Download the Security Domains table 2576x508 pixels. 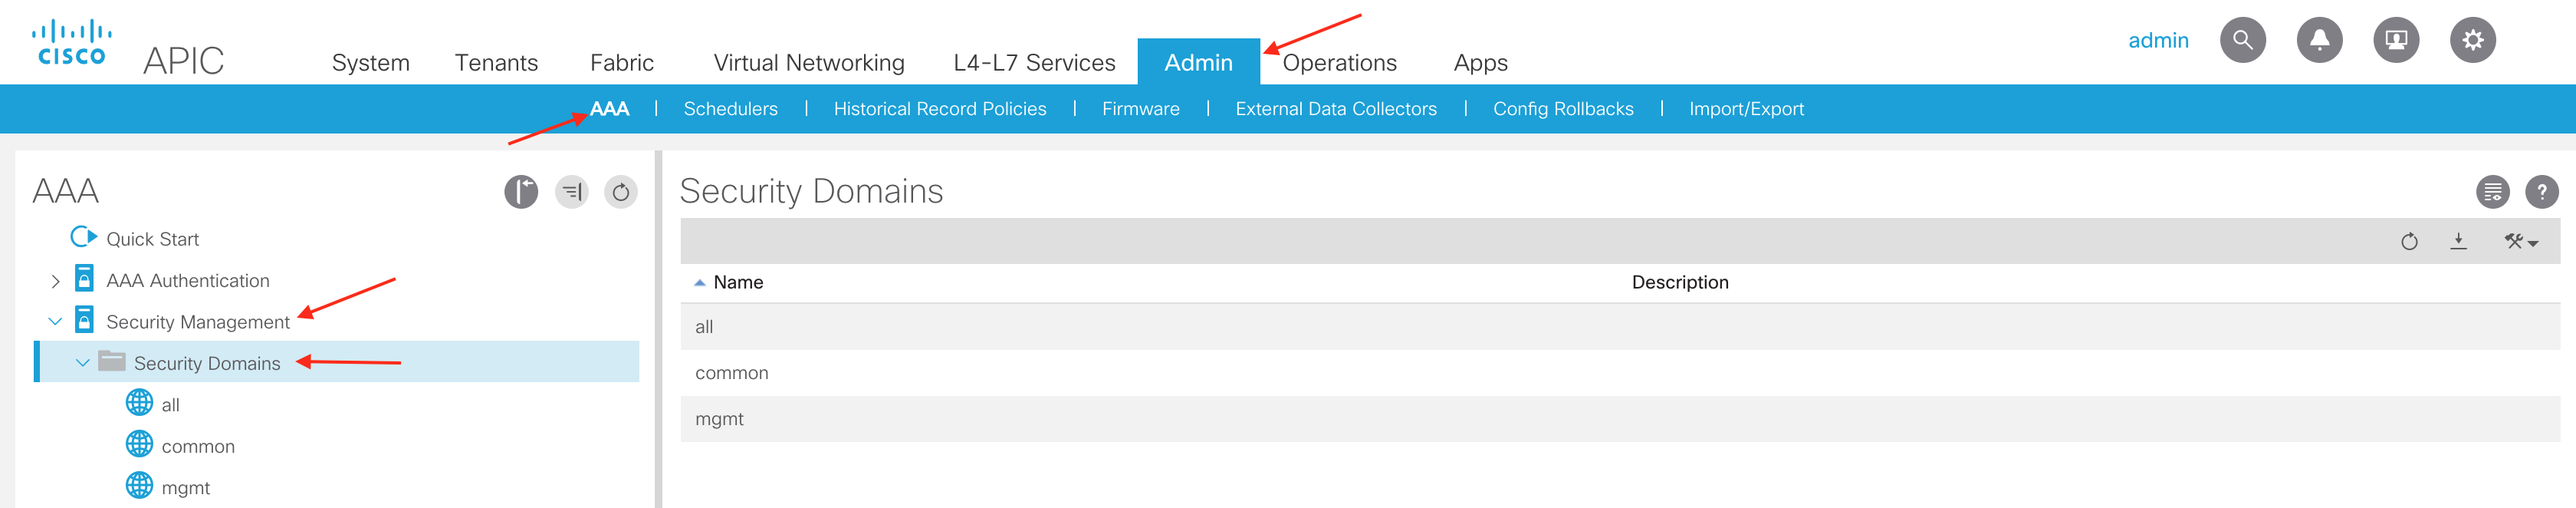pyautogui.click(x=2458, y=241)
